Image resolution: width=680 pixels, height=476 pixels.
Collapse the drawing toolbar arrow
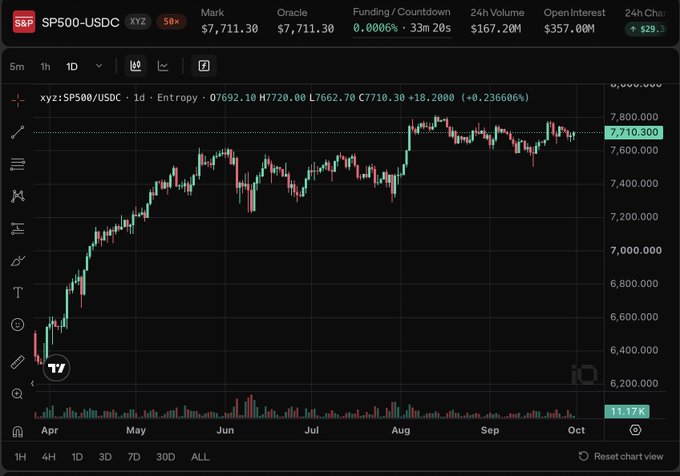(x=33, y=383)
